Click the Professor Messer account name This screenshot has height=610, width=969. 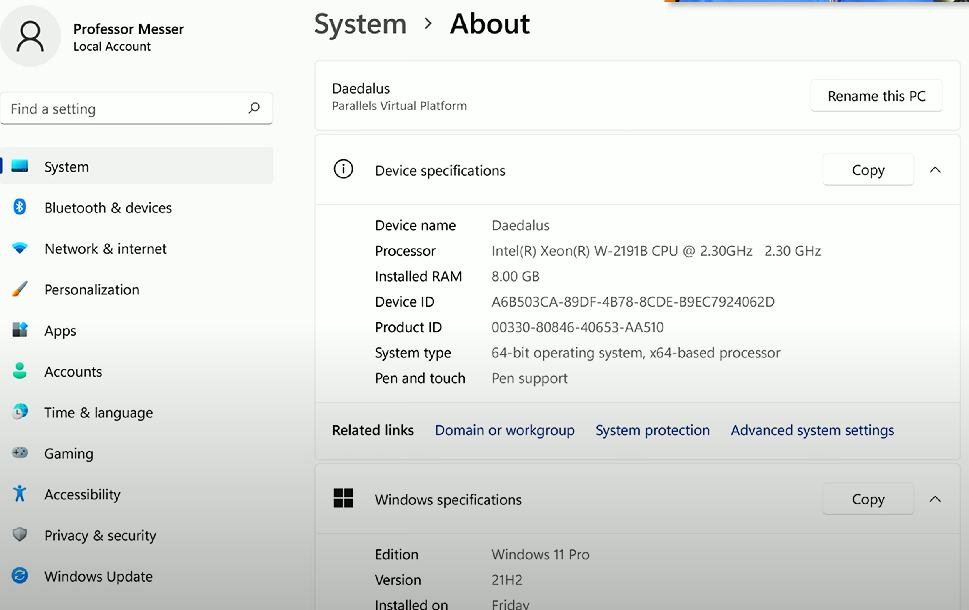(129, 29)
